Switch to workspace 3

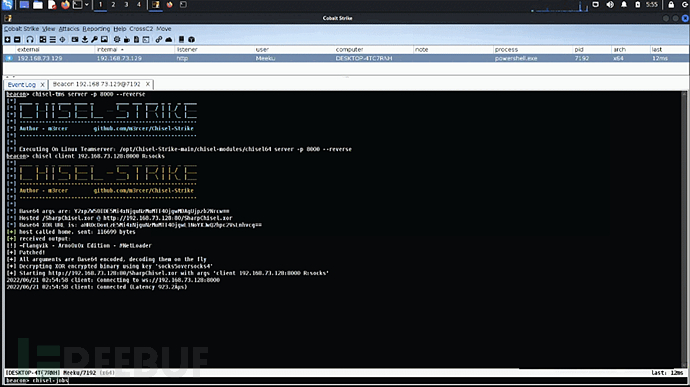(126, 5)
